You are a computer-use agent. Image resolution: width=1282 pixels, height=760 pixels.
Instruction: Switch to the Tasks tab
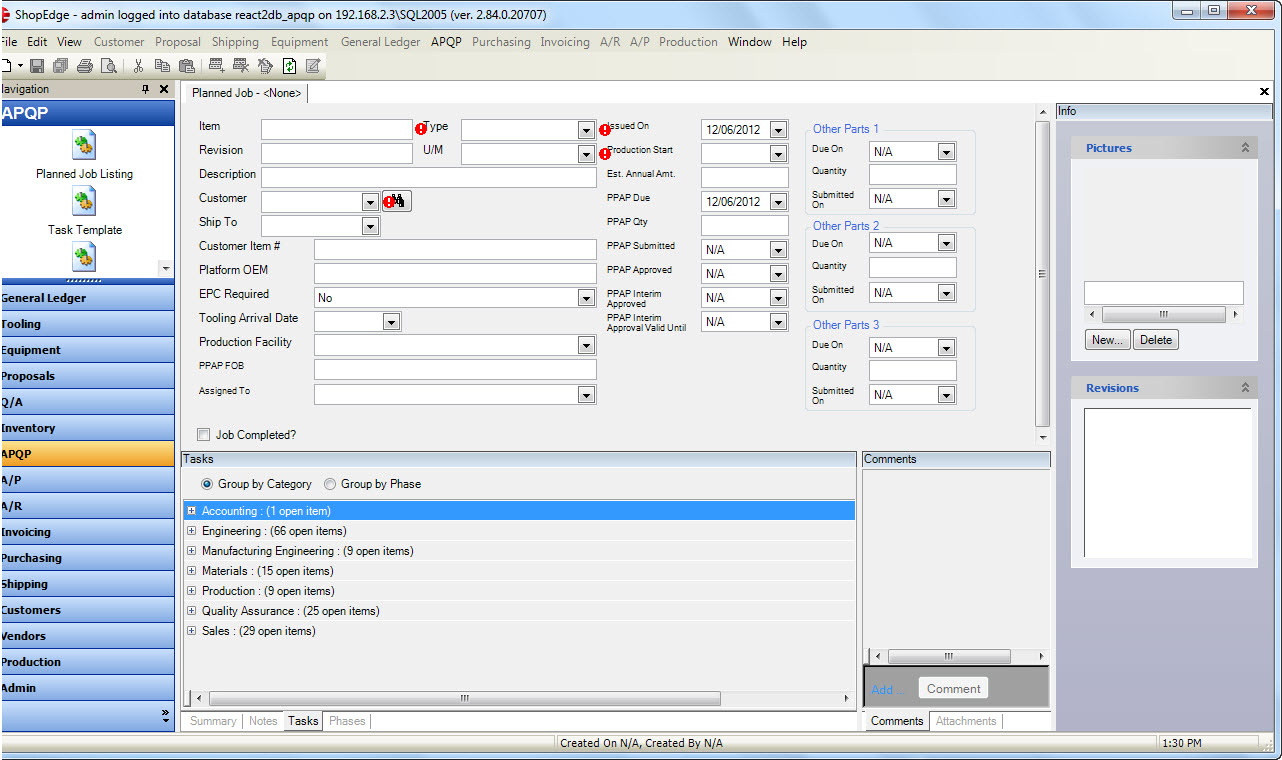click(x=303, y=721)
